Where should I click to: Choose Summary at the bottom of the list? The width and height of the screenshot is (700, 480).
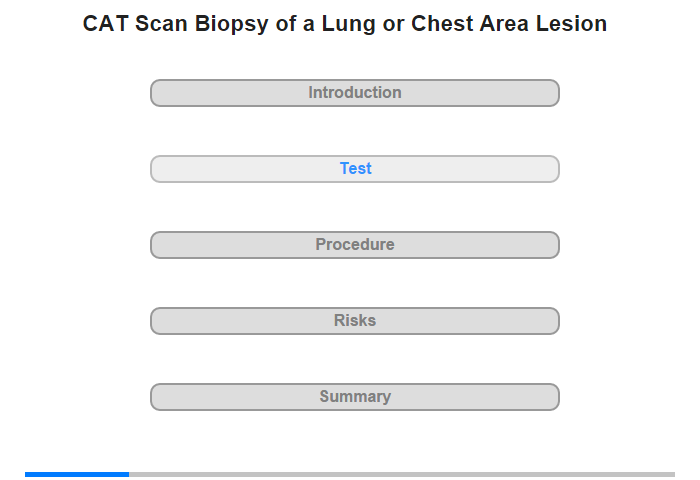point(354,397)
